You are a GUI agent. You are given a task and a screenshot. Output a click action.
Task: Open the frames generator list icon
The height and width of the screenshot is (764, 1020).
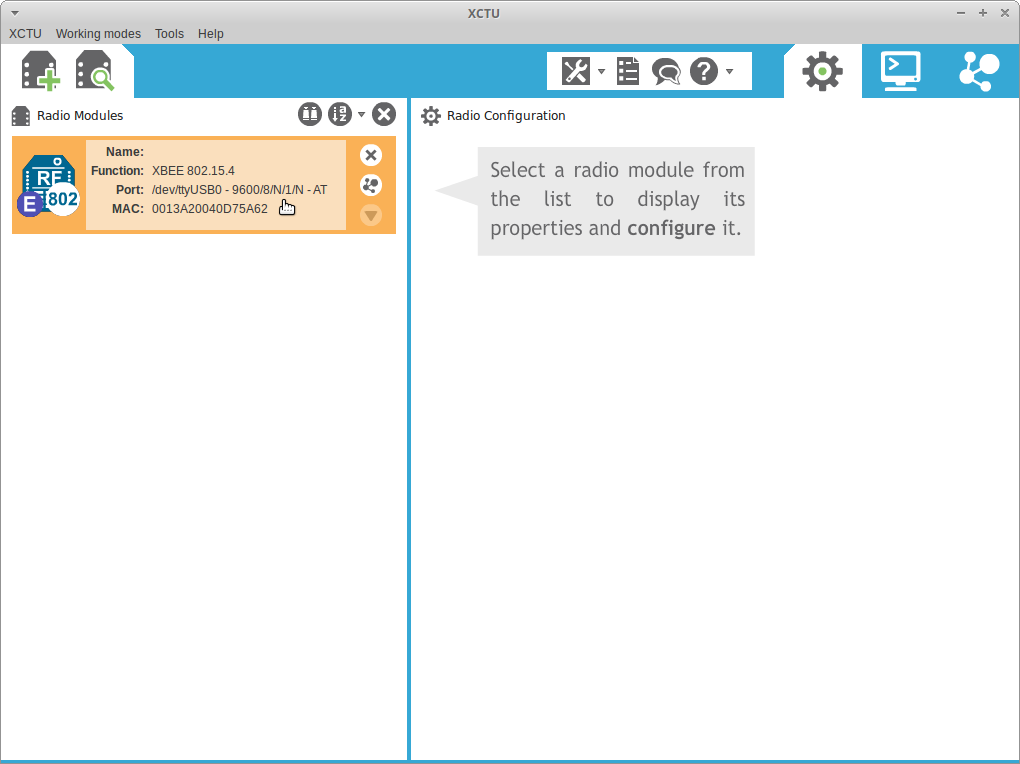coord(628,71)
